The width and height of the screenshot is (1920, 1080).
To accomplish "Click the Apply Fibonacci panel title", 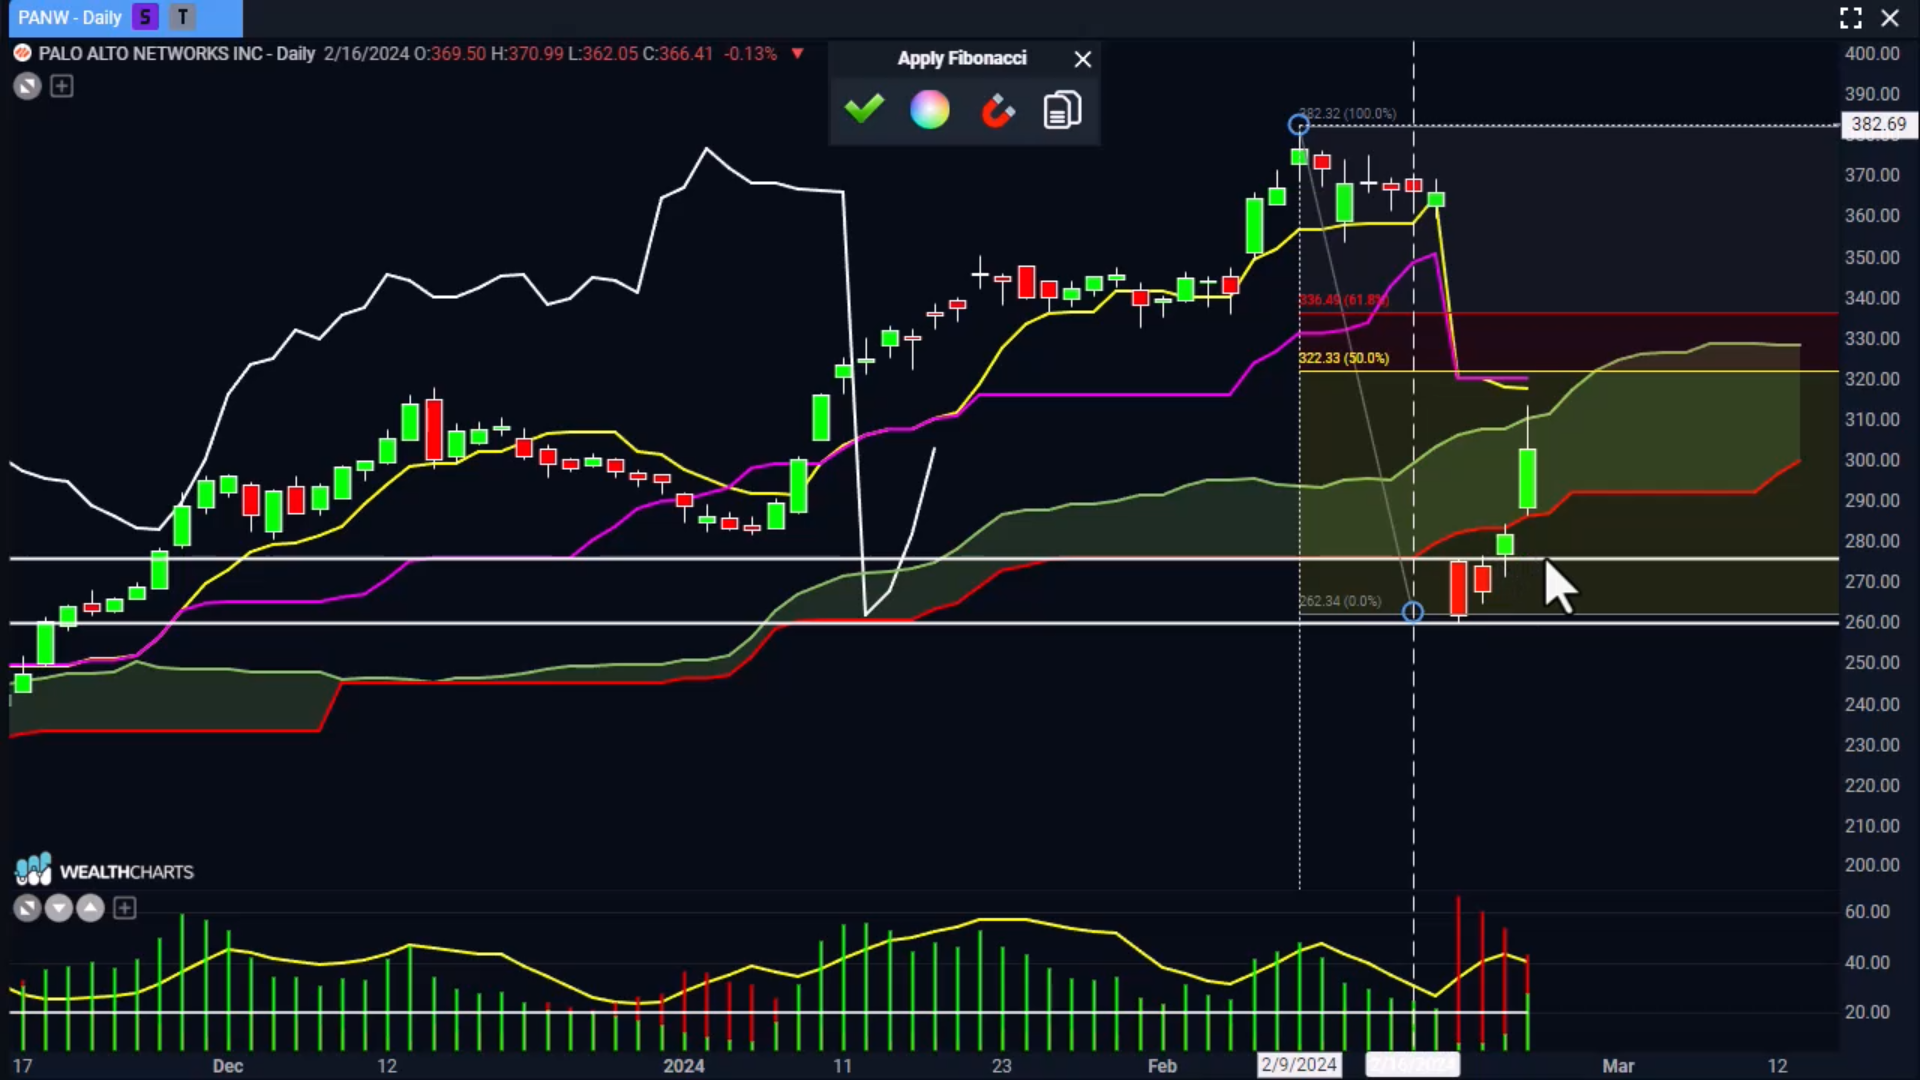I will coord(962,58).
